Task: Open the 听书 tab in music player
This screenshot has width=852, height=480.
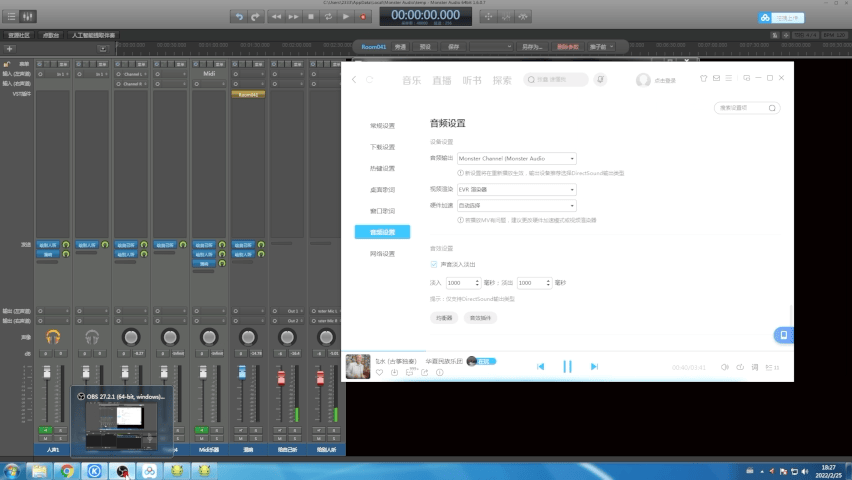Action: pyautogui.click(x=472, y=80)
